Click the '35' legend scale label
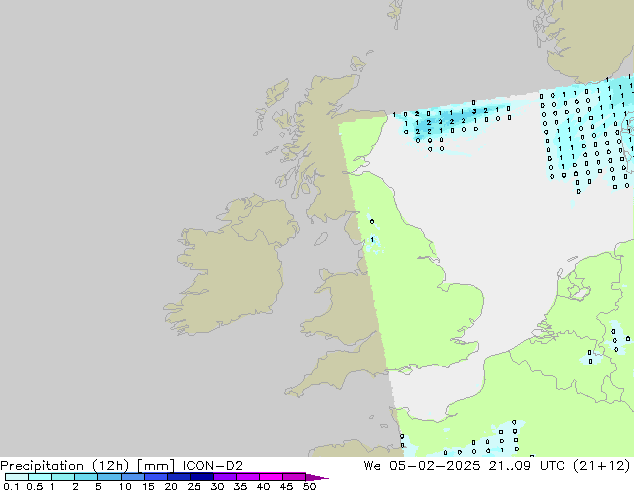This screenshot has width=634, height=490. click(x=240, y=486)
